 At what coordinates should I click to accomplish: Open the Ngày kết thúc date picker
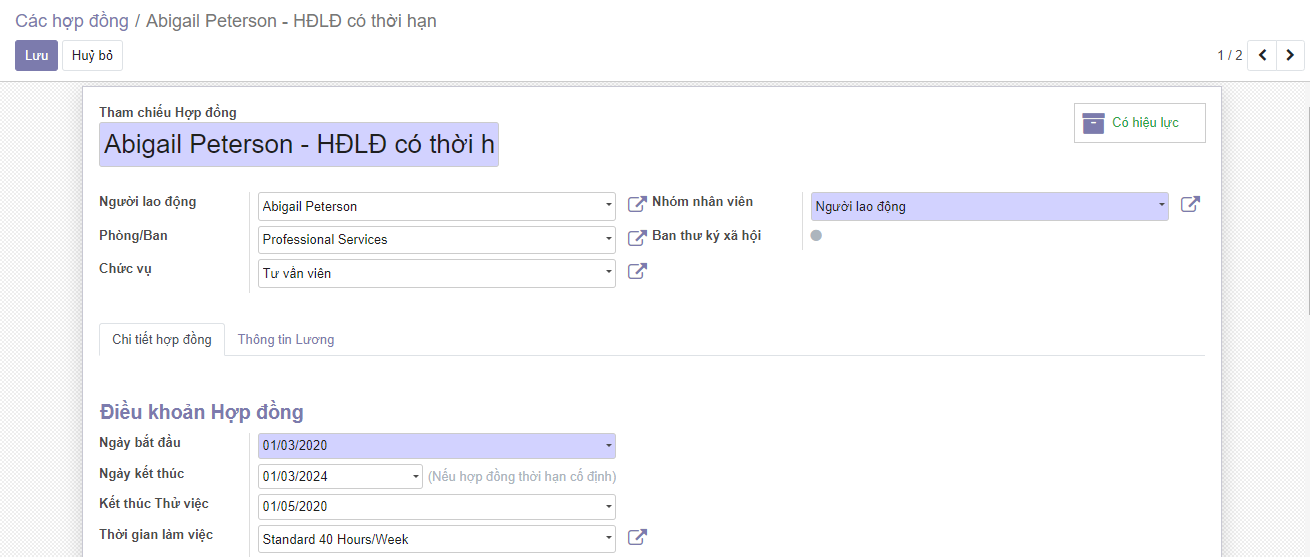(x=340, y=476)
